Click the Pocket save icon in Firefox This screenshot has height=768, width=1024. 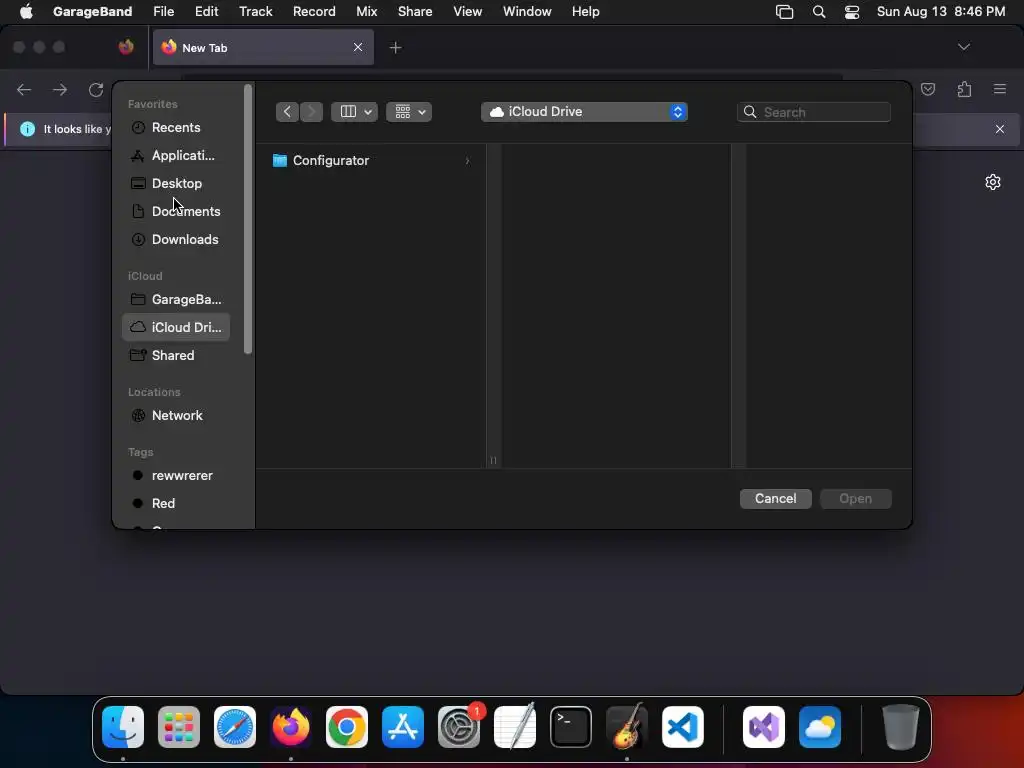click(928, 89)
